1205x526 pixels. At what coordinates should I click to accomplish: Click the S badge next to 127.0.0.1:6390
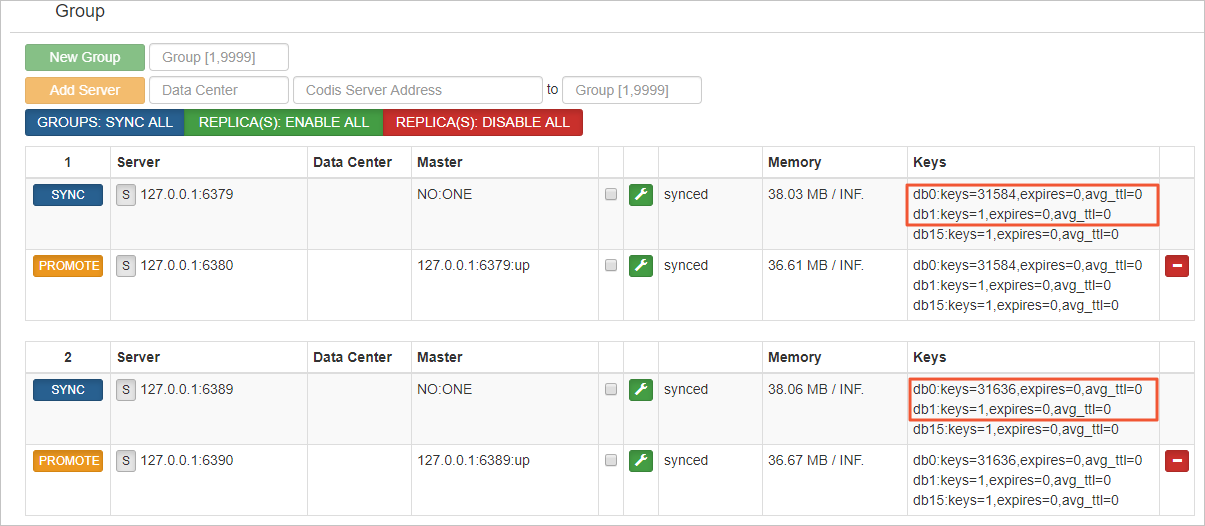coord(126,461)
